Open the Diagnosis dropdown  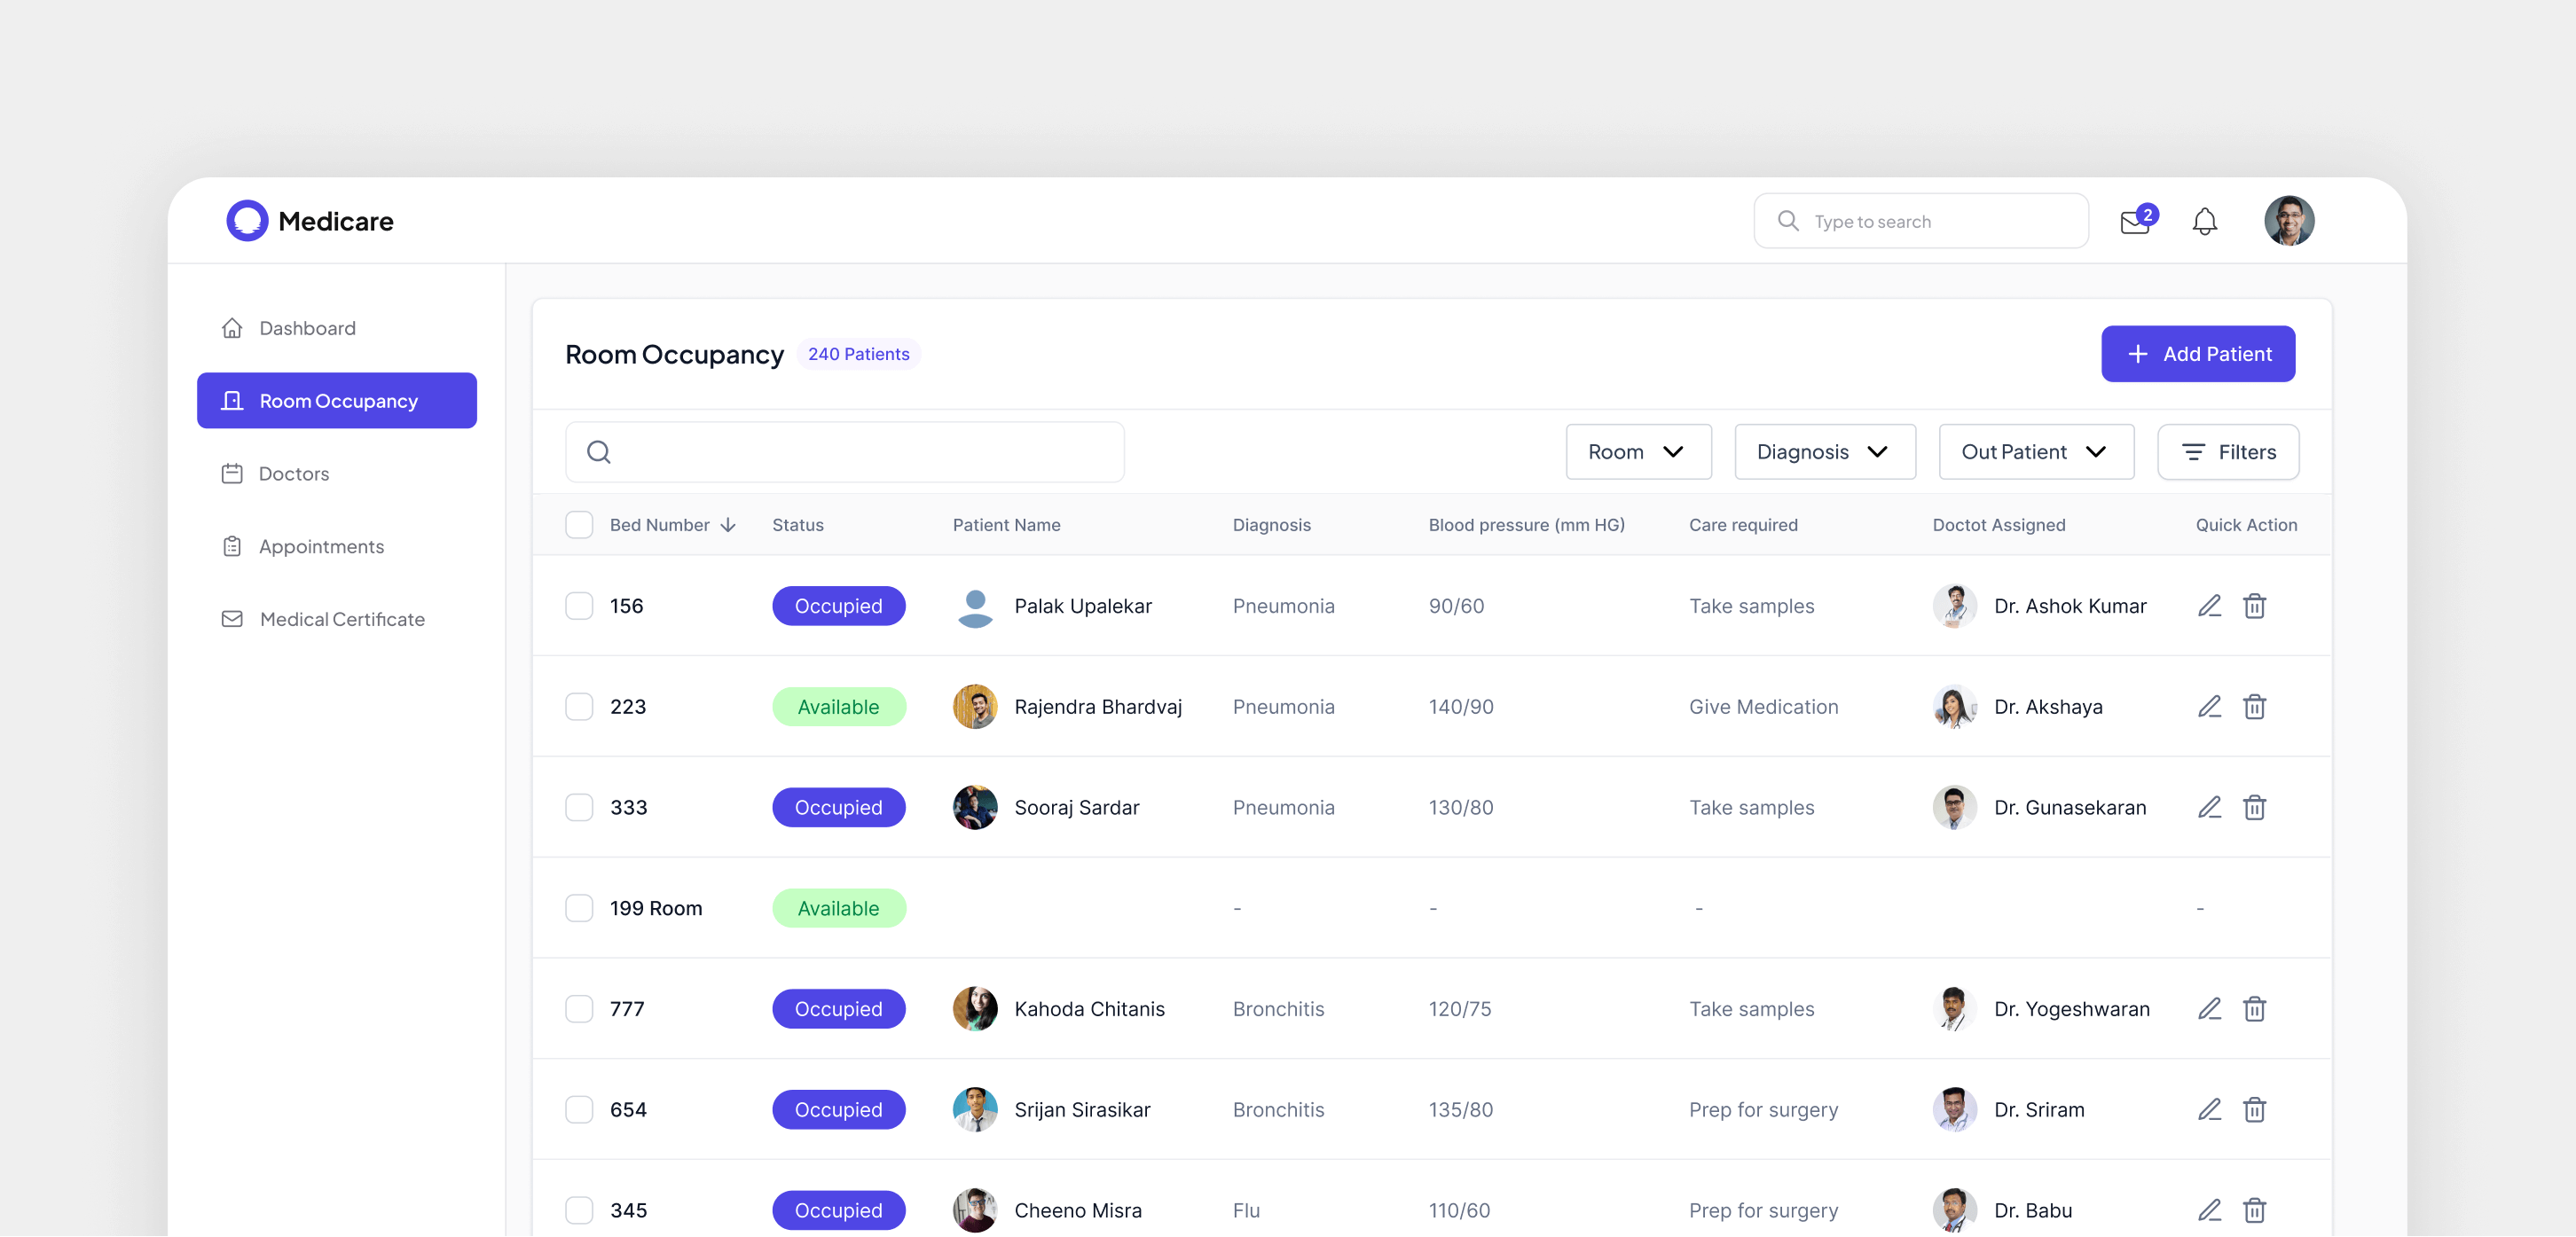(x=1824, y=452)
